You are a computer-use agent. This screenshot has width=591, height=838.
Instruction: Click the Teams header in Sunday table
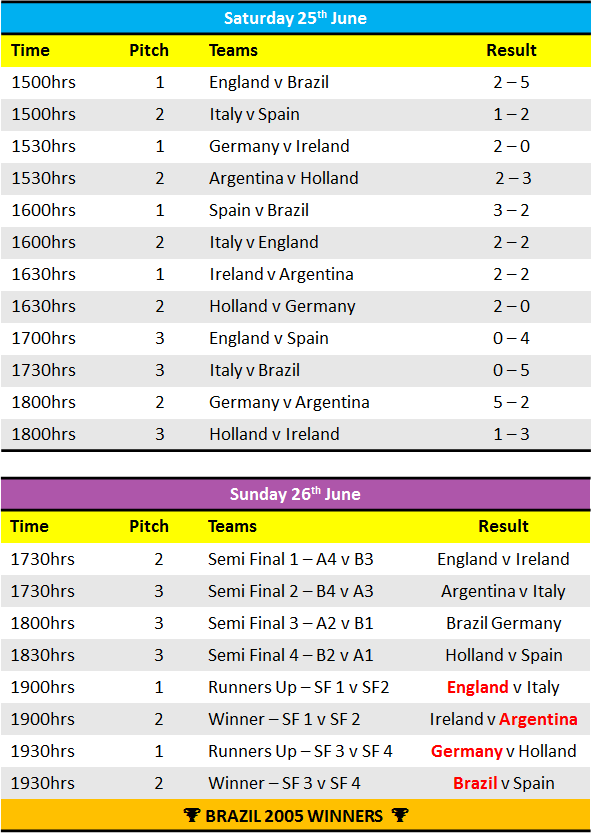[x=232, y=526]
